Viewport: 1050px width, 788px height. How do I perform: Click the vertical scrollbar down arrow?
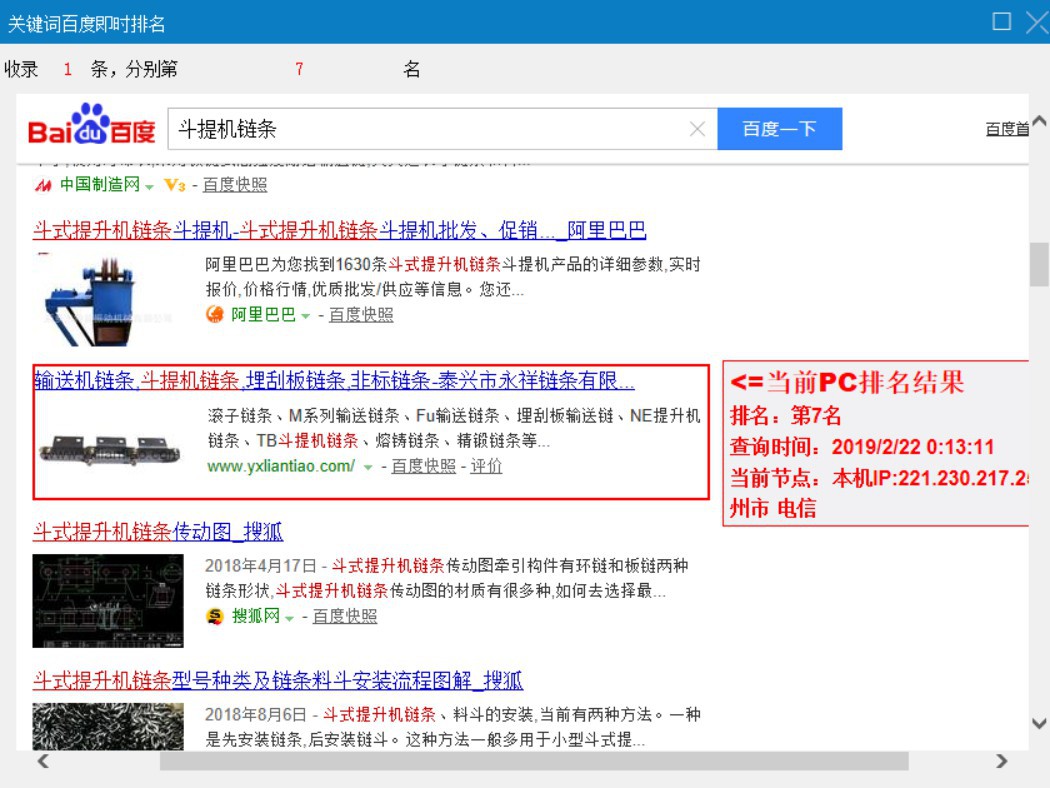1039,723
